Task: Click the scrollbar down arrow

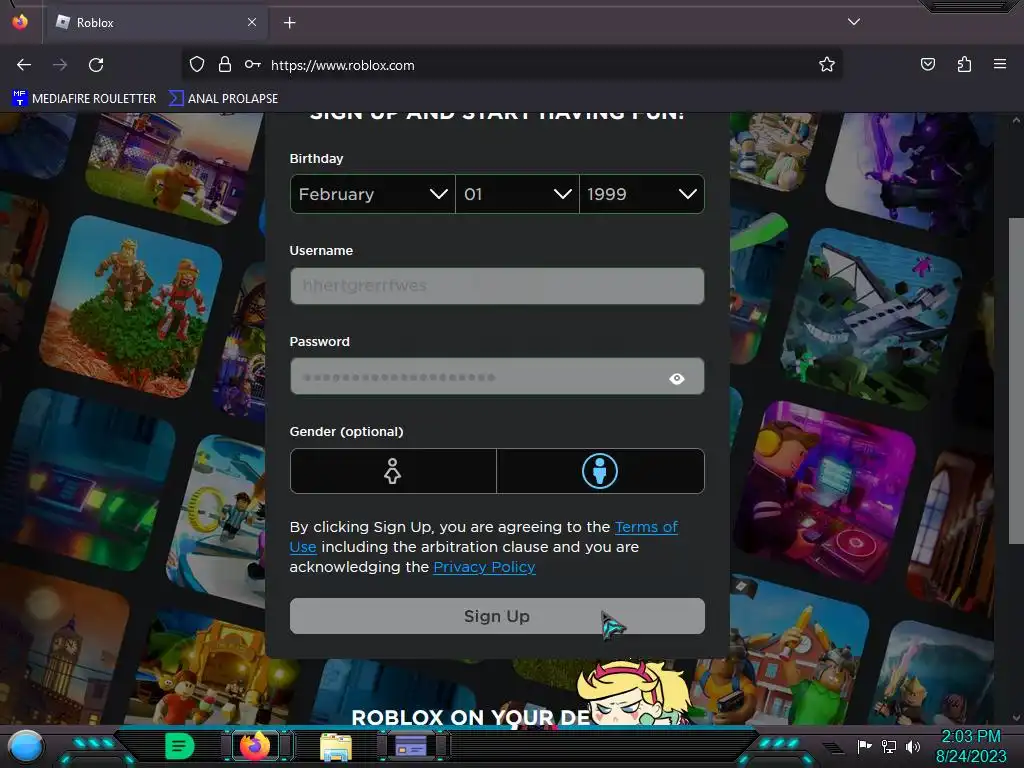Action: [x=1016, y=718]
